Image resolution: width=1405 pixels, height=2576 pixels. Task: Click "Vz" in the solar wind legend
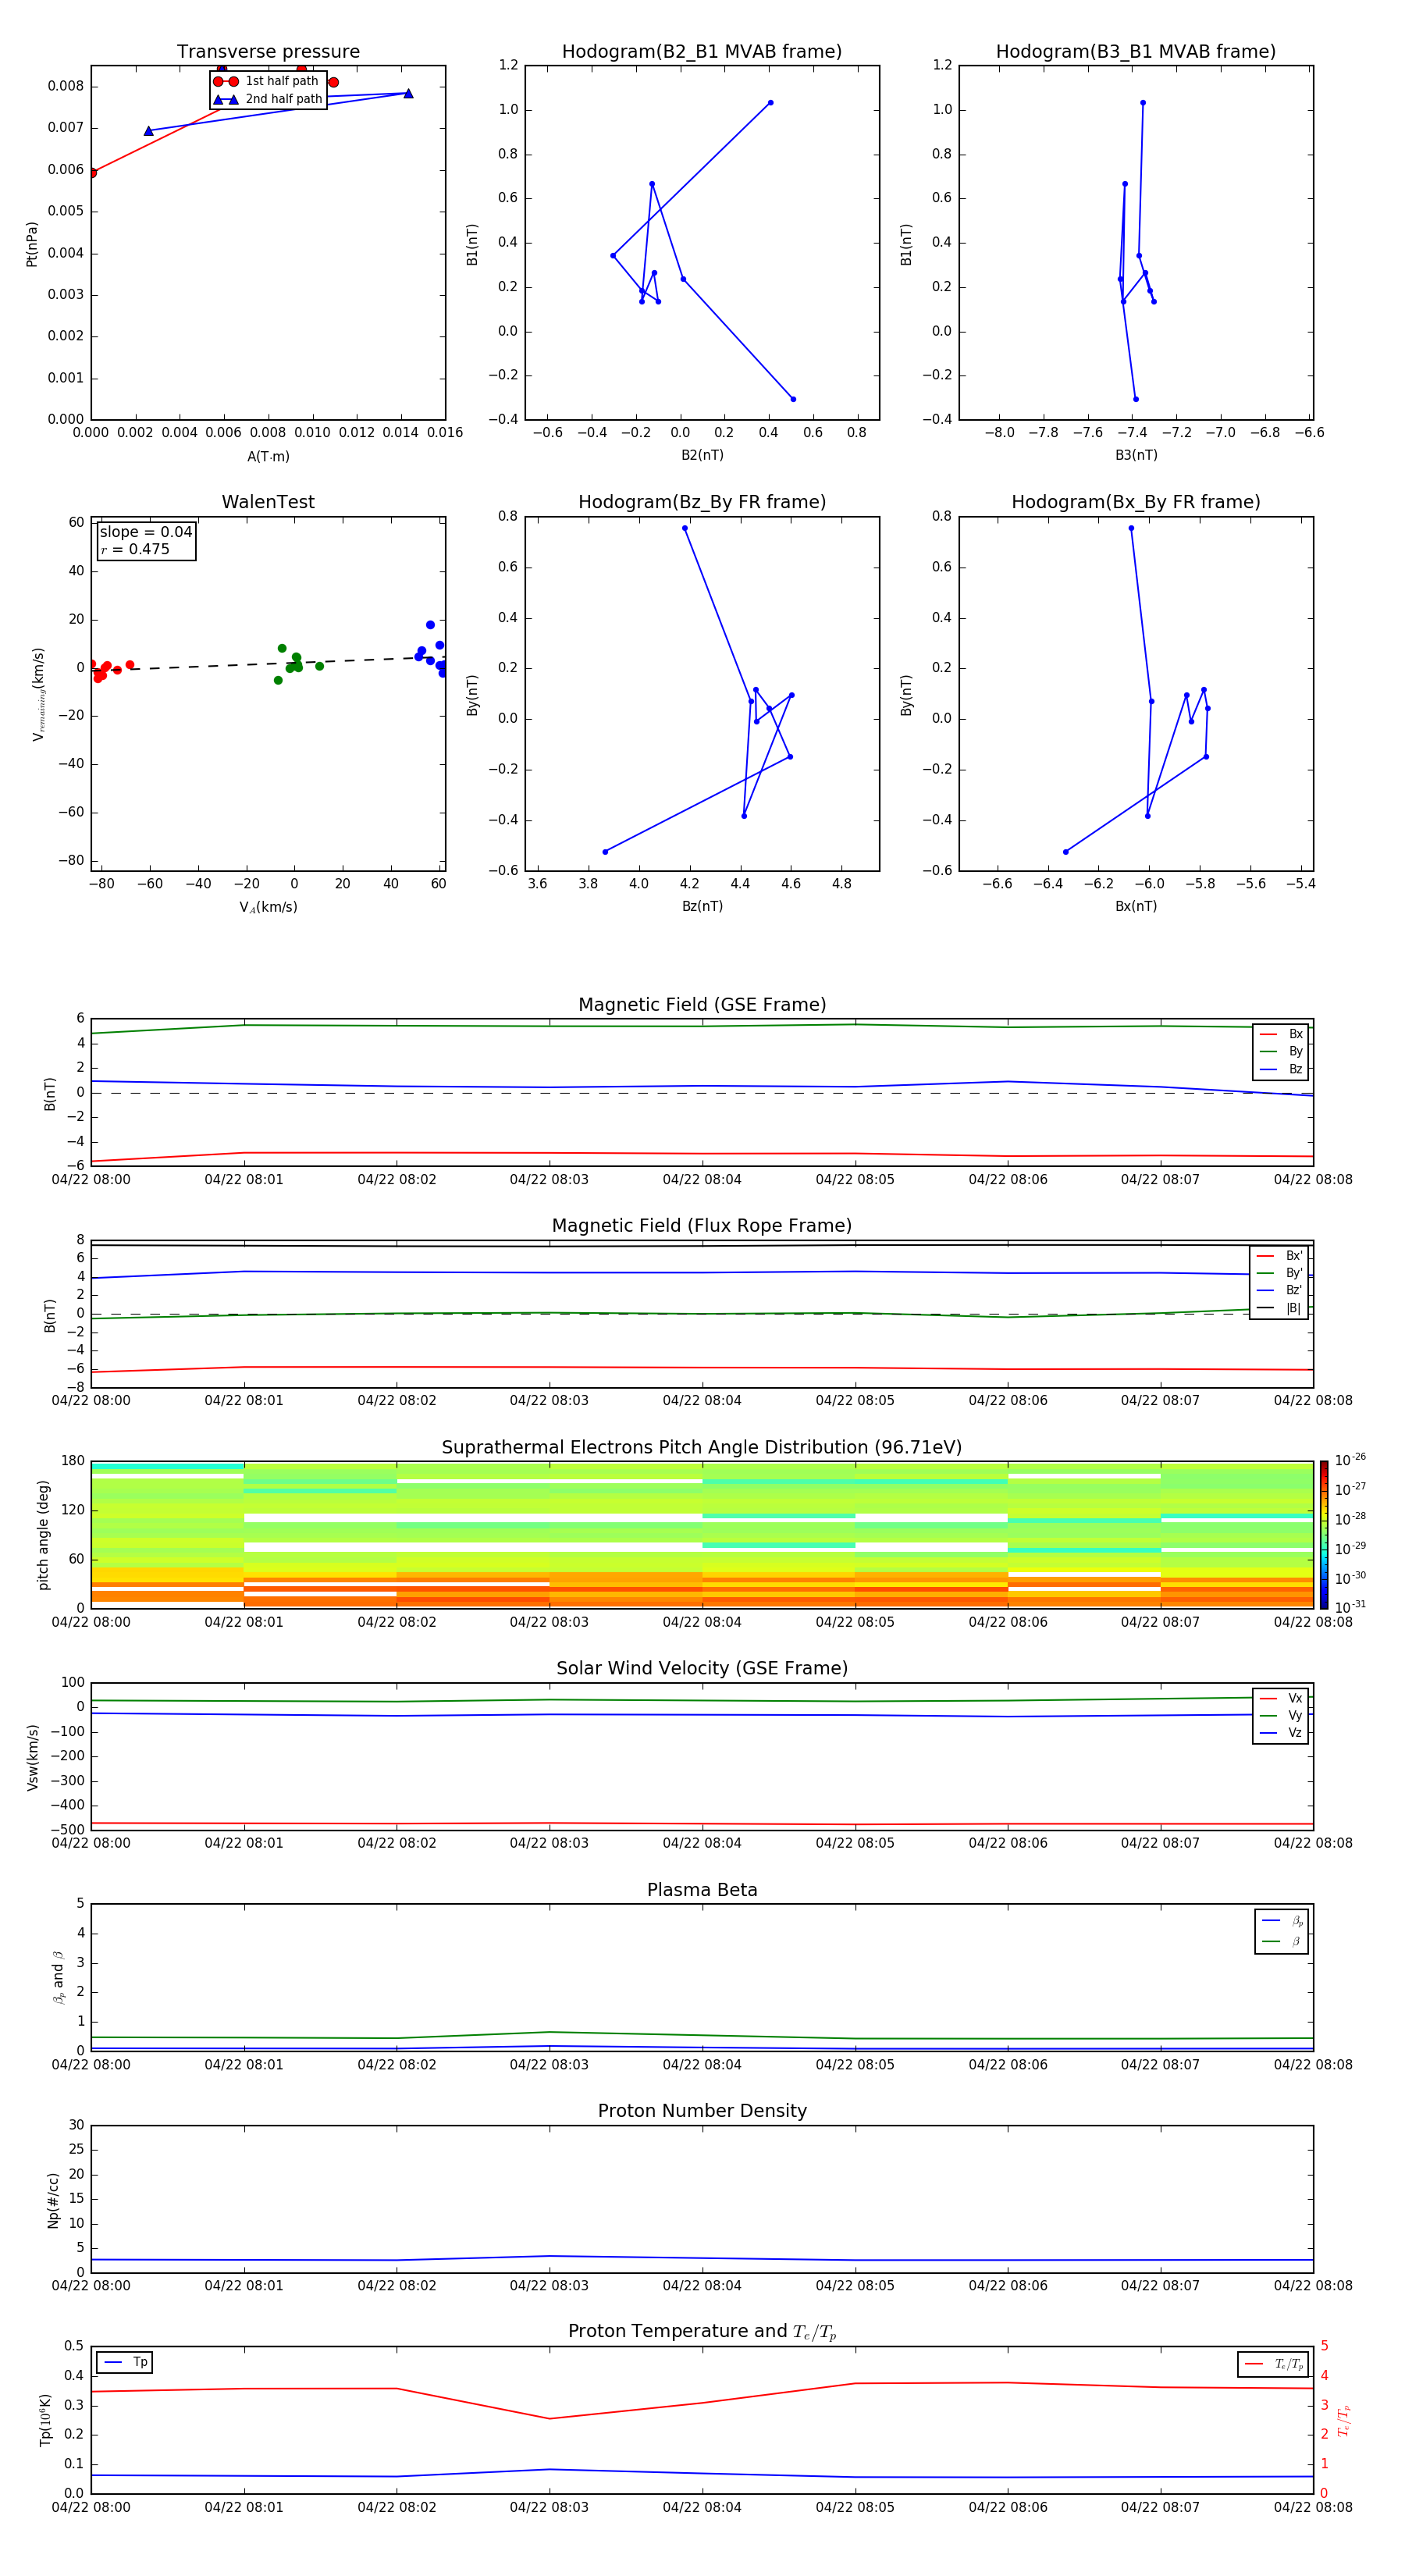tap(1295, 1733)
